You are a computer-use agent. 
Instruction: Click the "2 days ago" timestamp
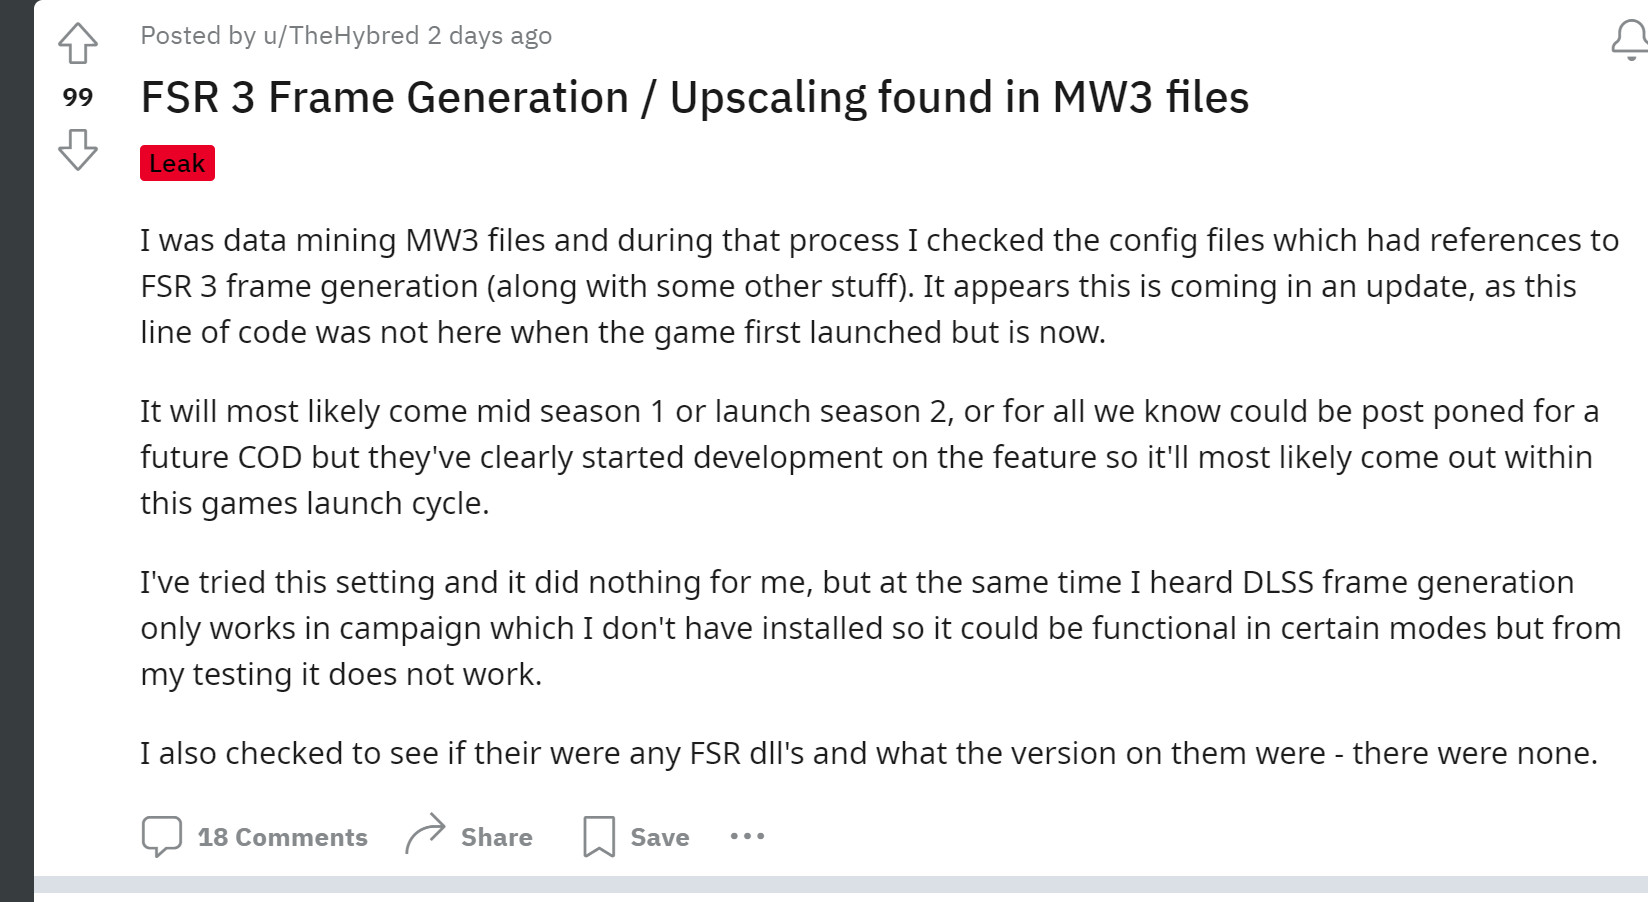coord(490,36)
